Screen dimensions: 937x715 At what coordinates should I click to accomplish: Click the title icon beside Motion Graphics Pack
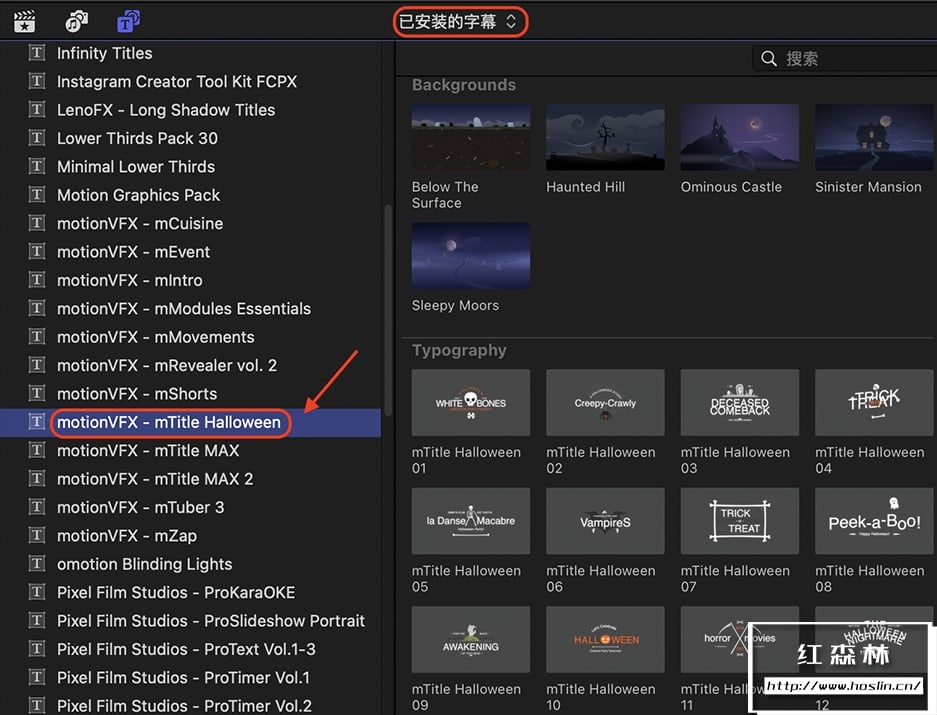point(37,194)
